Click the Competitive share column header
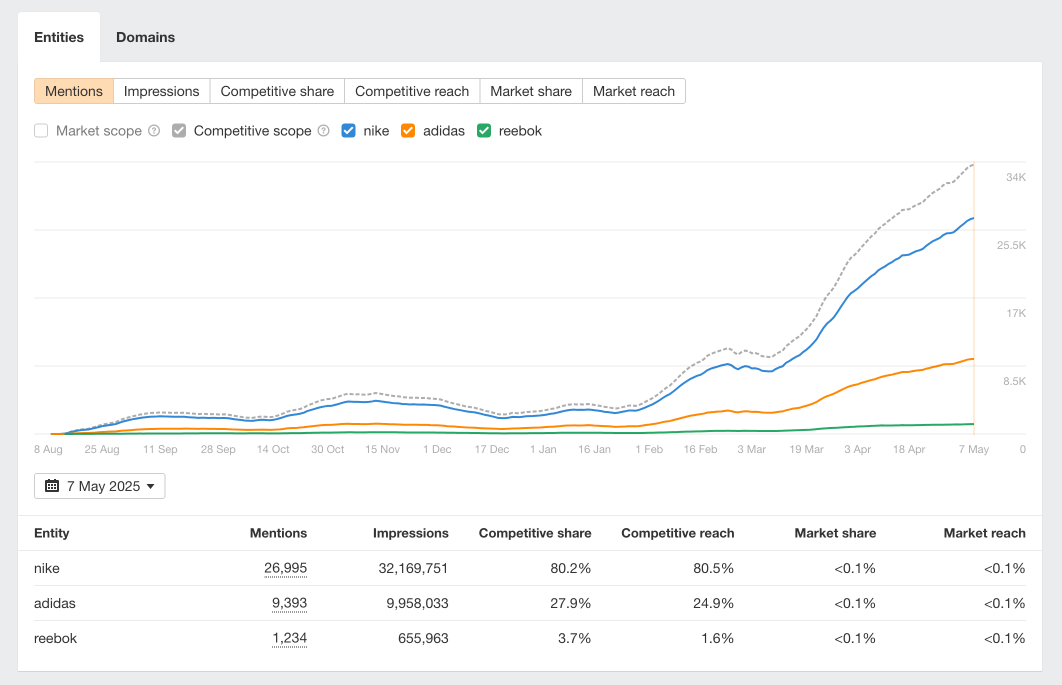The height and width of the screenshot is (685, 1062). tap(535, 533)
